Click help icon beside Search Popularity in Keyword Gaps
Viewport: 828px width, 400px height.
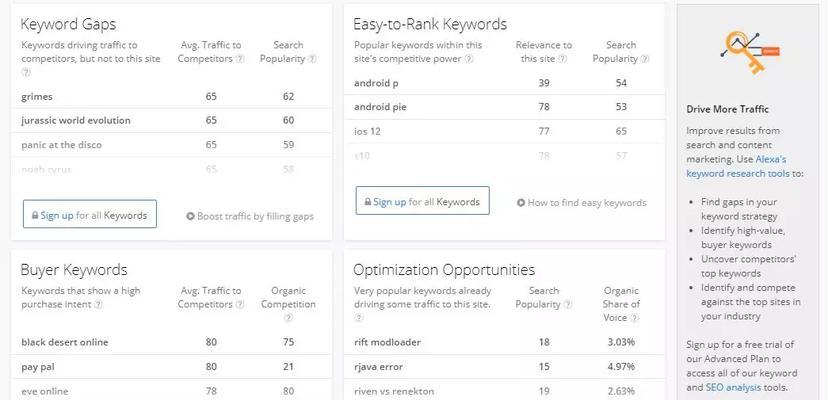pyautogui.click(x=312, y=59)
